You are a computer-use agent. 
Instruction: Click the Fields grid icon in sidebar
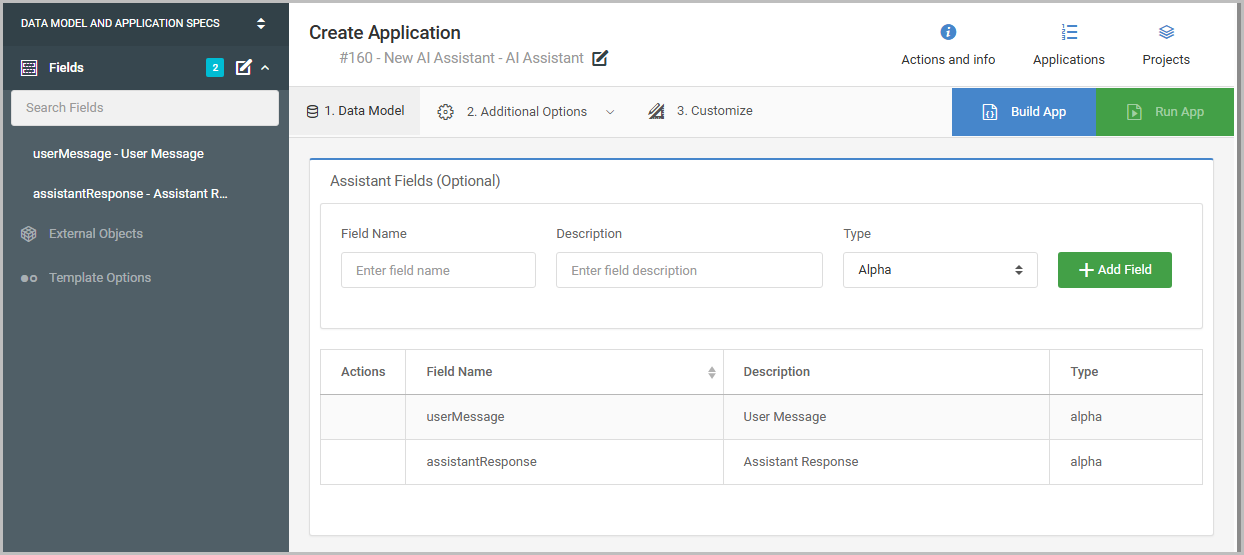coord(29,68)
